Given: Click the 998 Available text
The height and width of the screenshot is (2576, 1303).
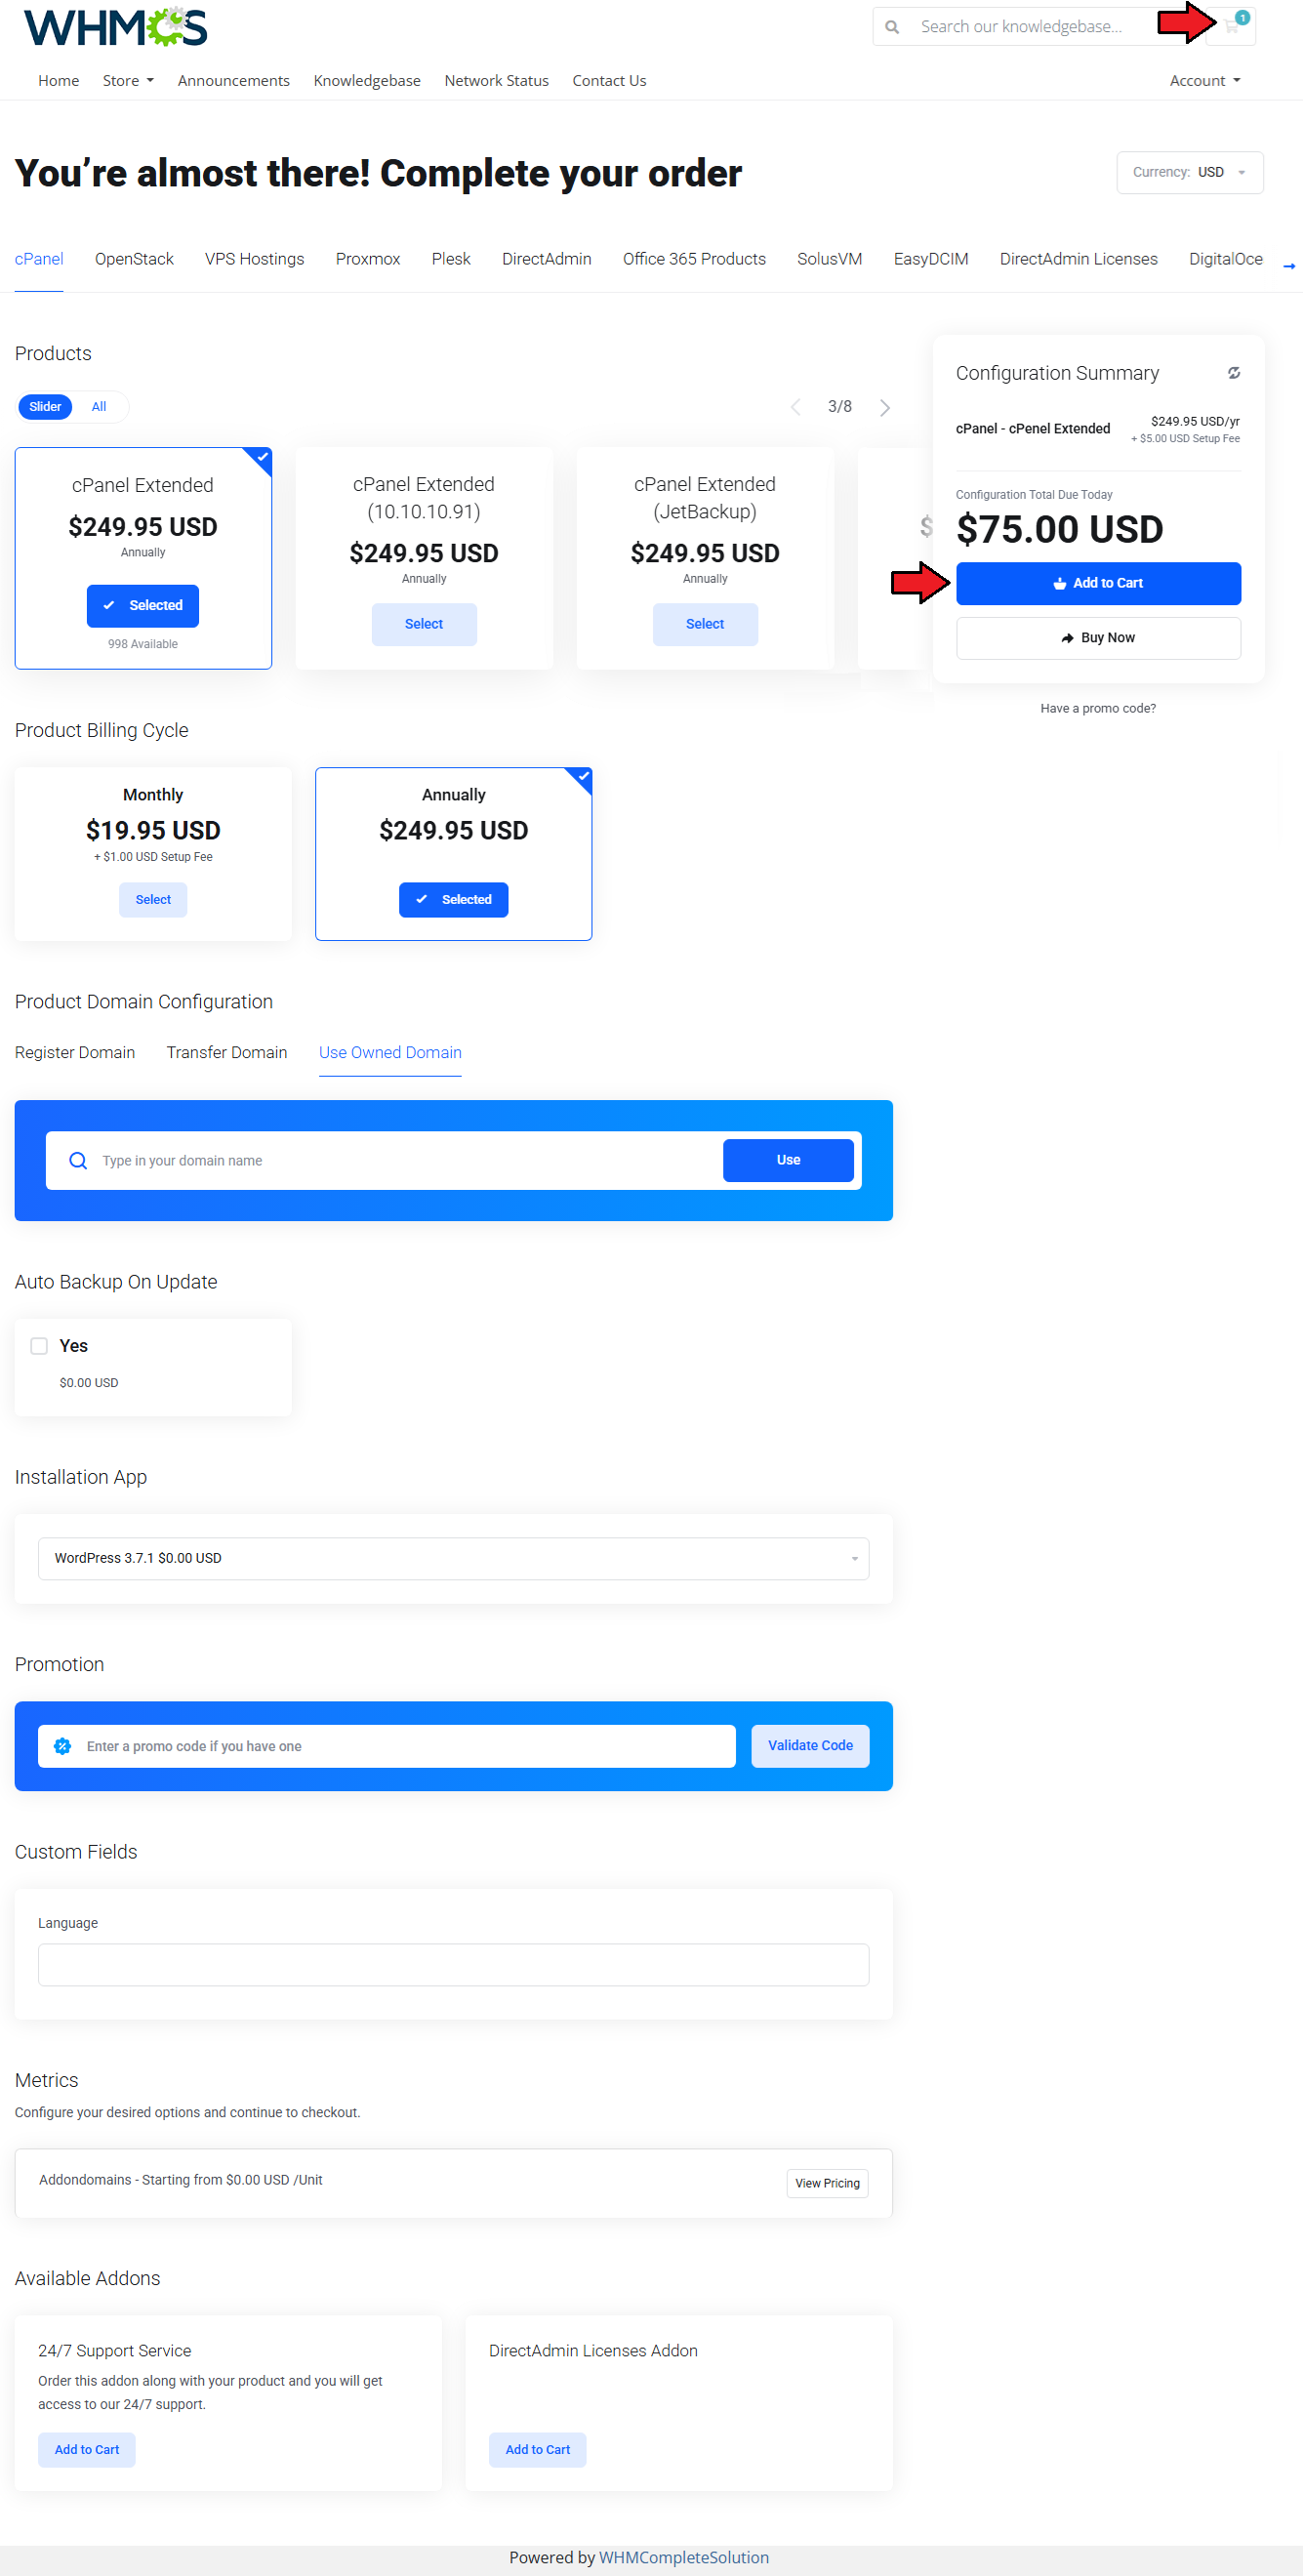Looking at the screenshot, I should tap(143, 644).
